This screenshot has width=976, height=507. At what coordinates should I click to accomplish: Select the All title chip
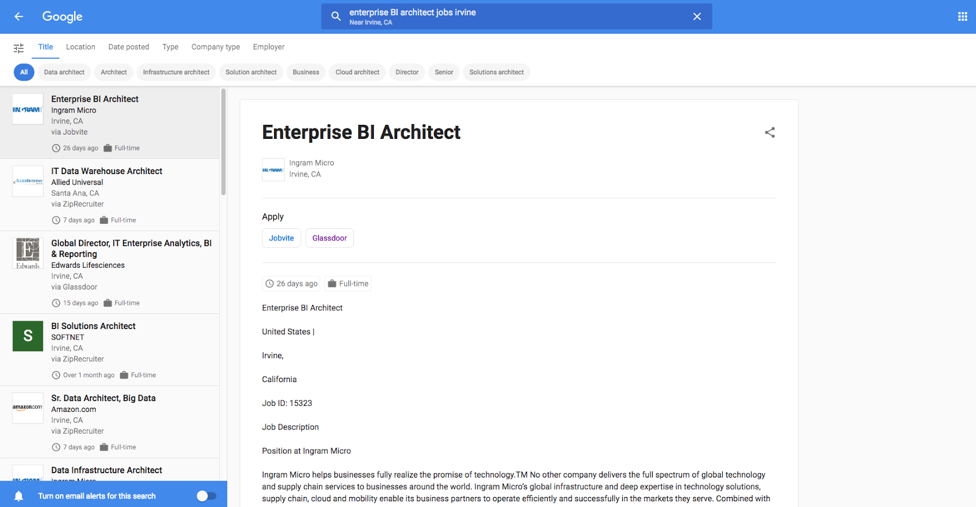pos(24,72)
